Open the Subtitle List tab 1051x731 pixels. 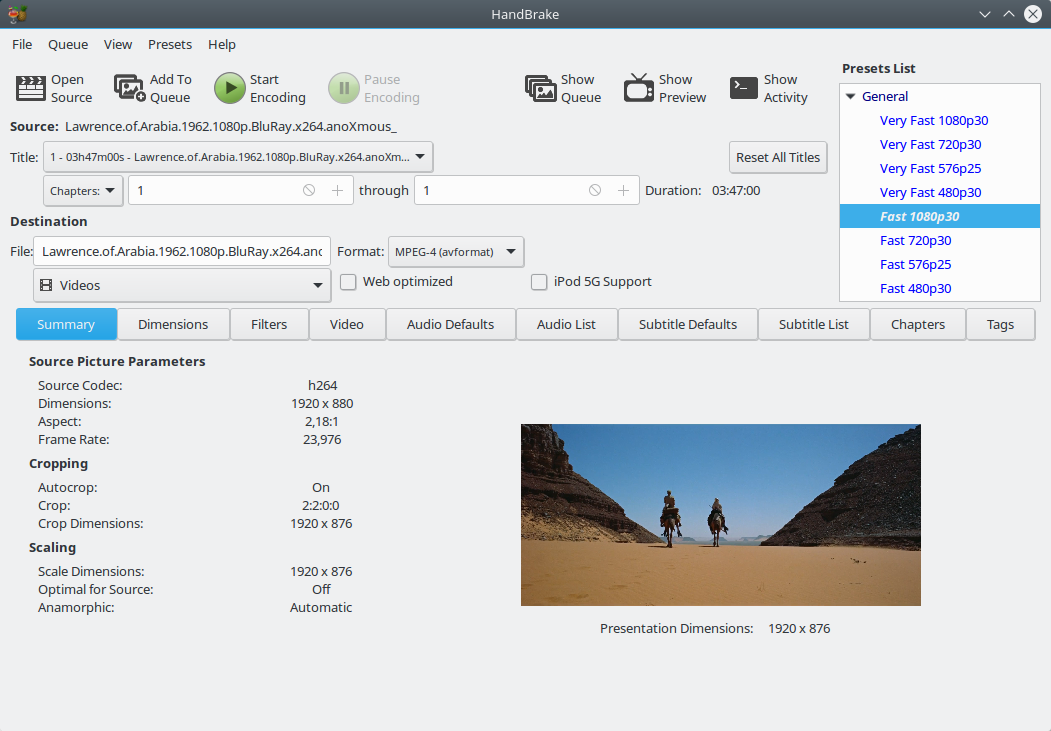point(814,324)
